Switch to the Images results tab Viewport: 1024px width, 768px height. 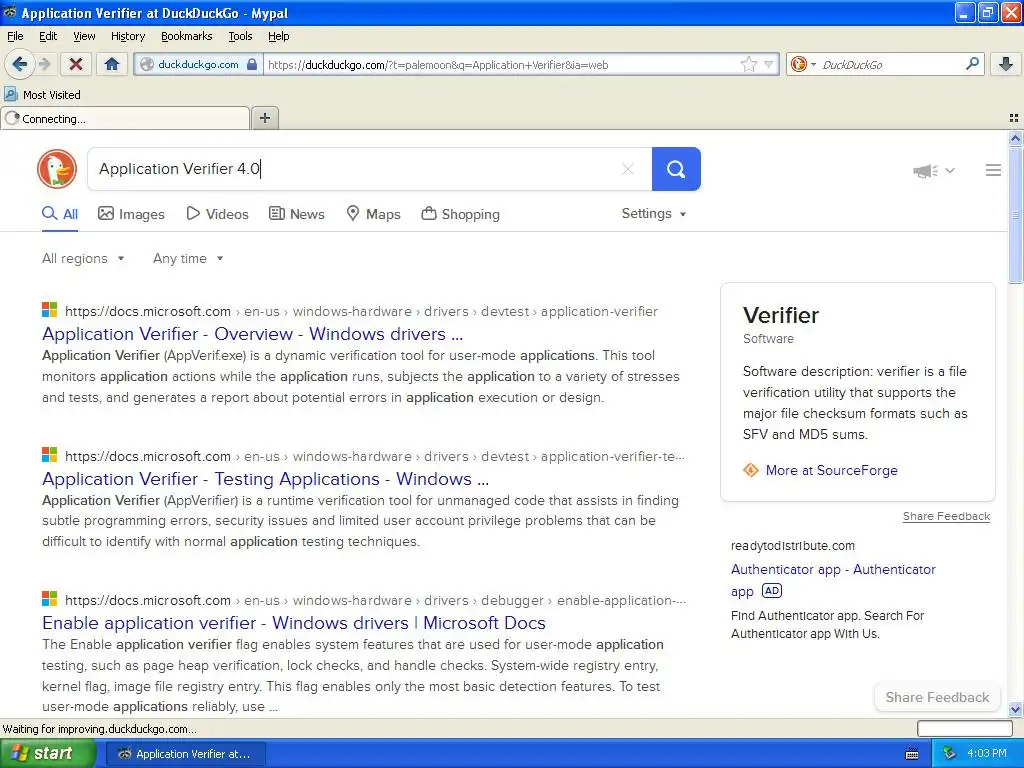tap(131, 214)
